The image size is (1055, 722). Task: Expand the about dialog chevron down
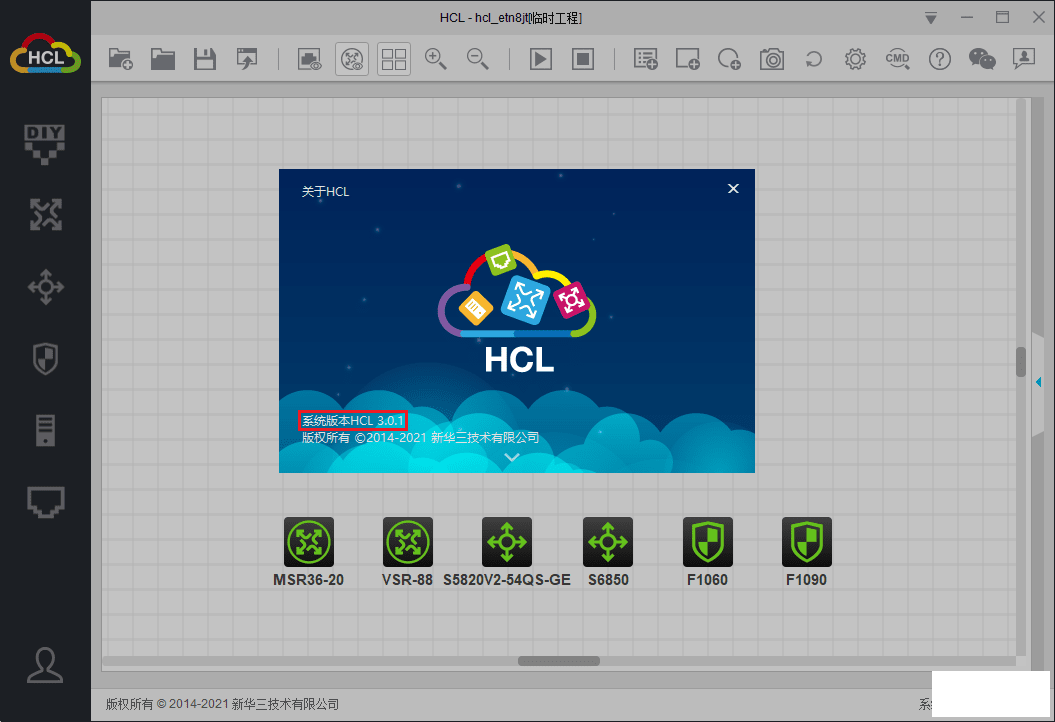[x=512, y=458]
